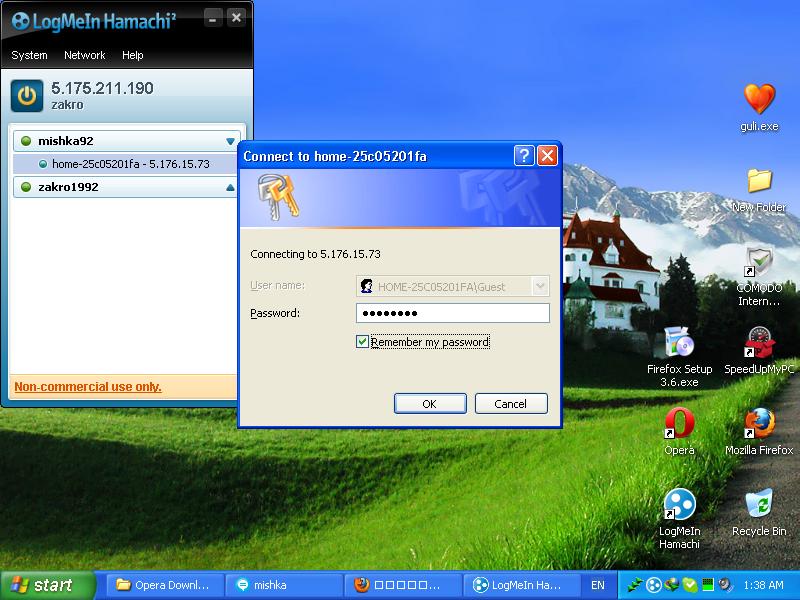Image resolution: width=800 pixels, height=600 pixels.
Task: Select the COMODO Internet Security desktop shortcut
Action: (759, 277)
